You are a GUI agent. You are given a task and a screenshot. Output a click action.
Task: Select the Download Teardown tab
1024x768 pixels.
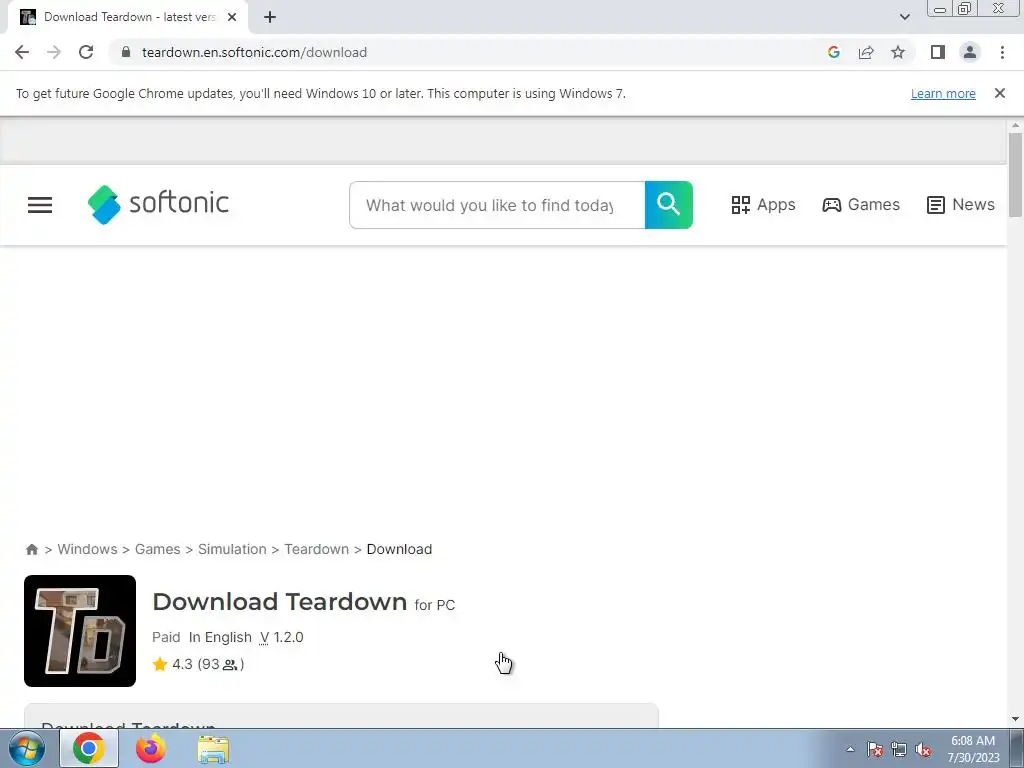[x=128, y=17]
